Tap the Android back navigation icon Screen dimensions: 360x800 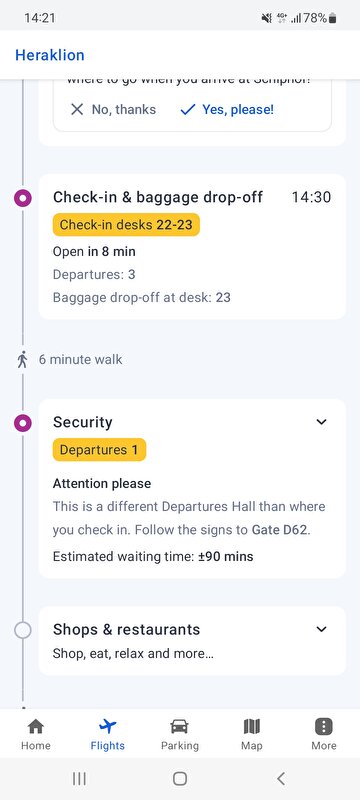(280, 778)
